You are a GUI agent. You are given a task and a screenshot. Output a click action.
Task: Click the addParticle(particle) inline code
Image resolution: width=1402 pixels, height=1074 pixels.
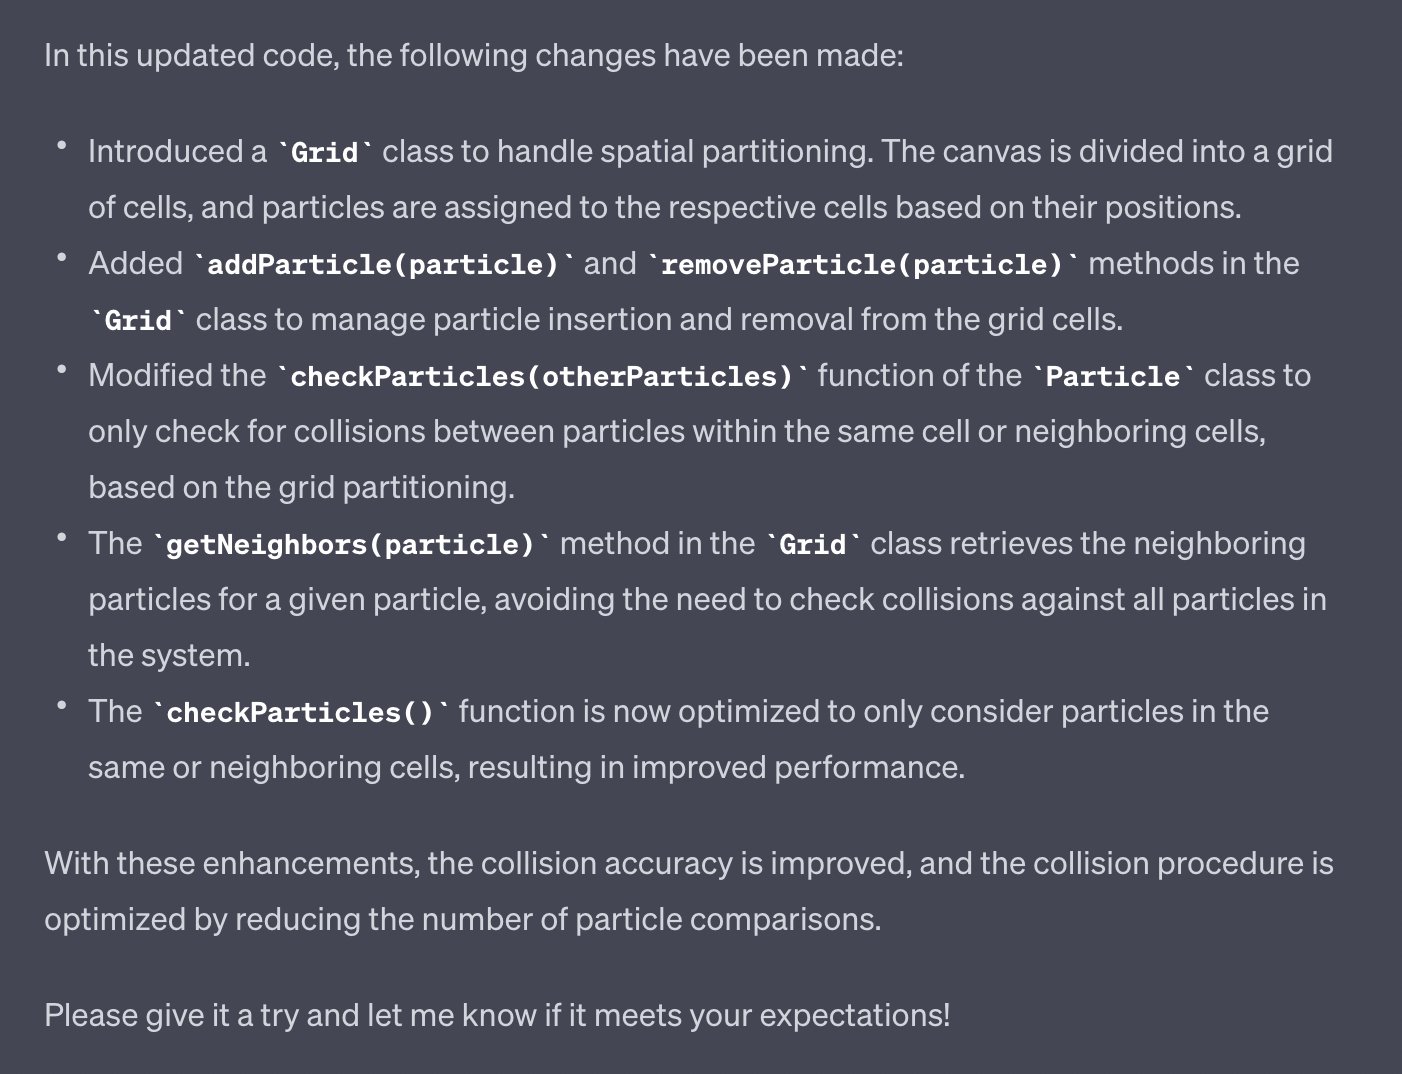click(383, 265)
